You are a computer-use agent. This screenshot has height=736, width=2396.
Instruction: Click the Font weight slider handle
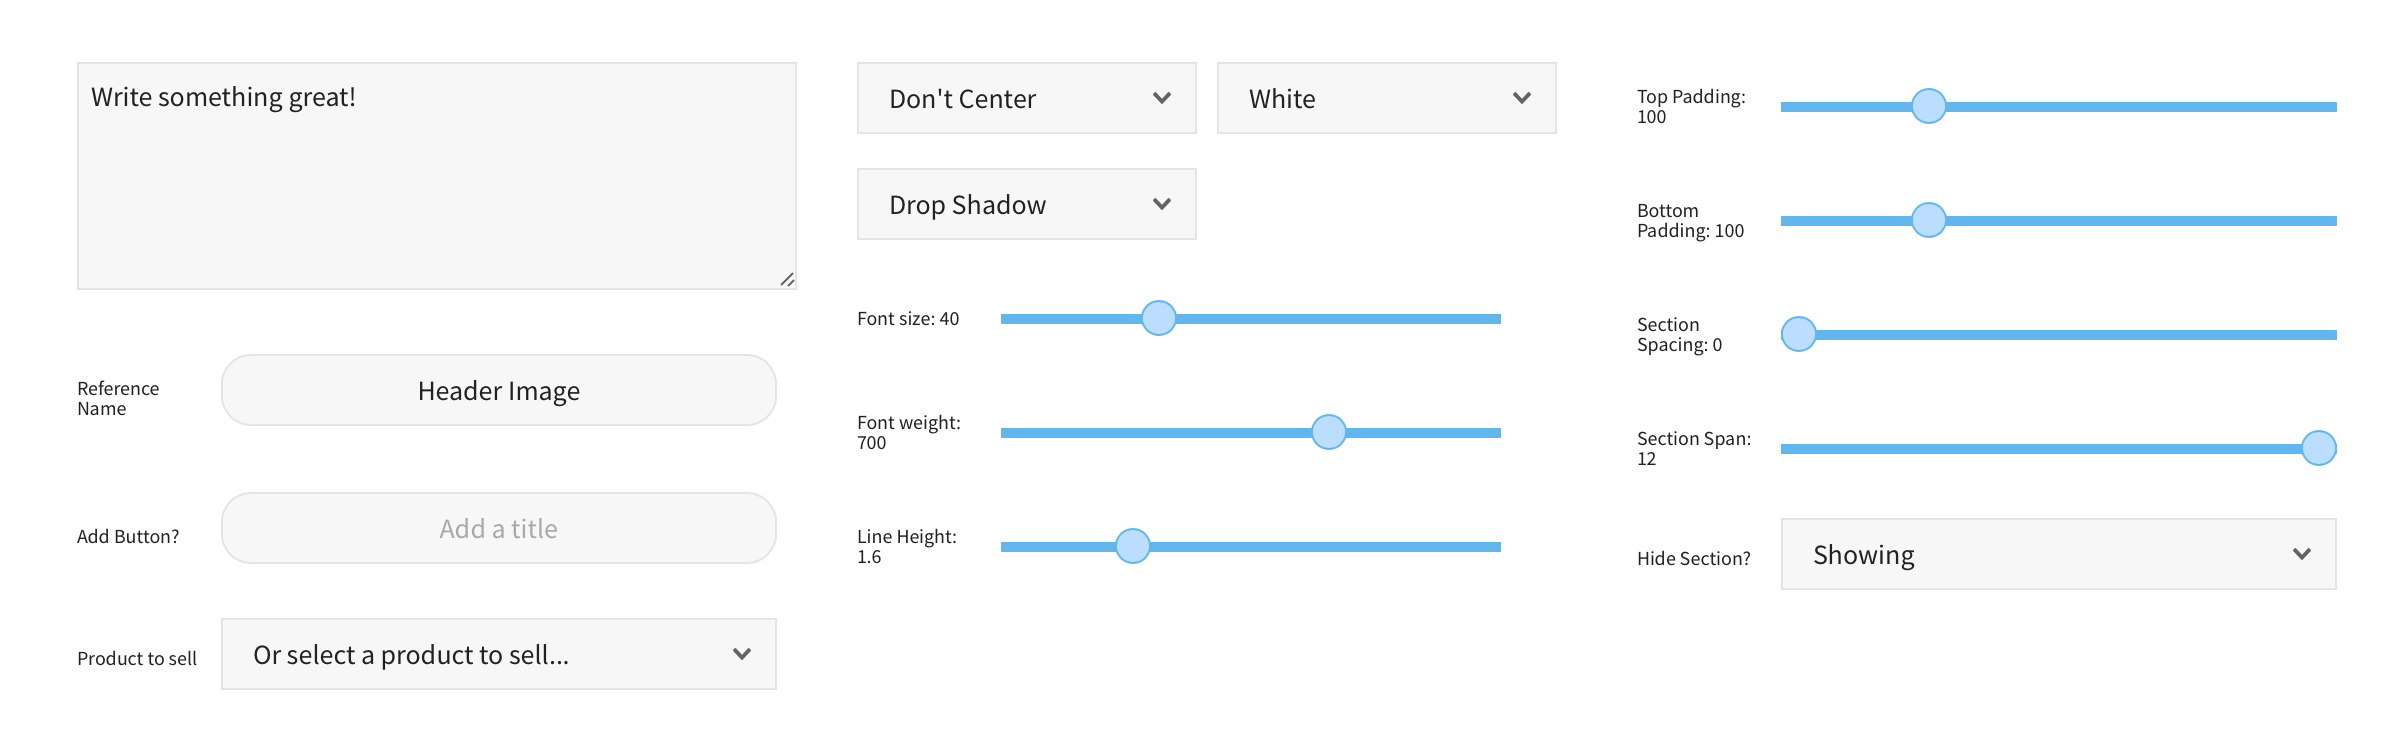(x=1330, y=432)
